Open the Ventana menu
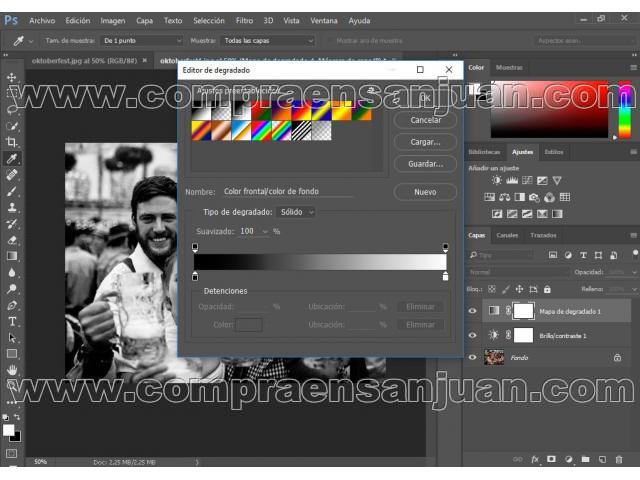This screenshot has height=480, width=640. pyautogui.click(x=324, y=20)
